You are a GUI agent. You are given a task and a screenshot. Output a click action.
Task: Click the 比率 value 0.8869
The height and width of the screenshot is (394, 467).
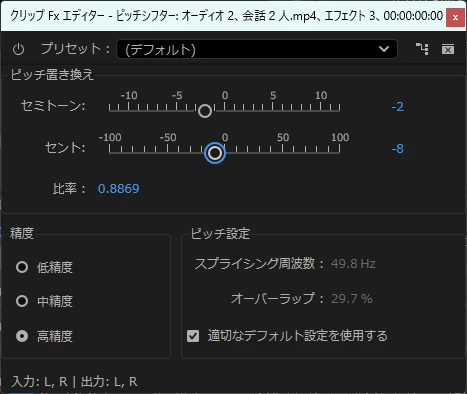[119, 189]
